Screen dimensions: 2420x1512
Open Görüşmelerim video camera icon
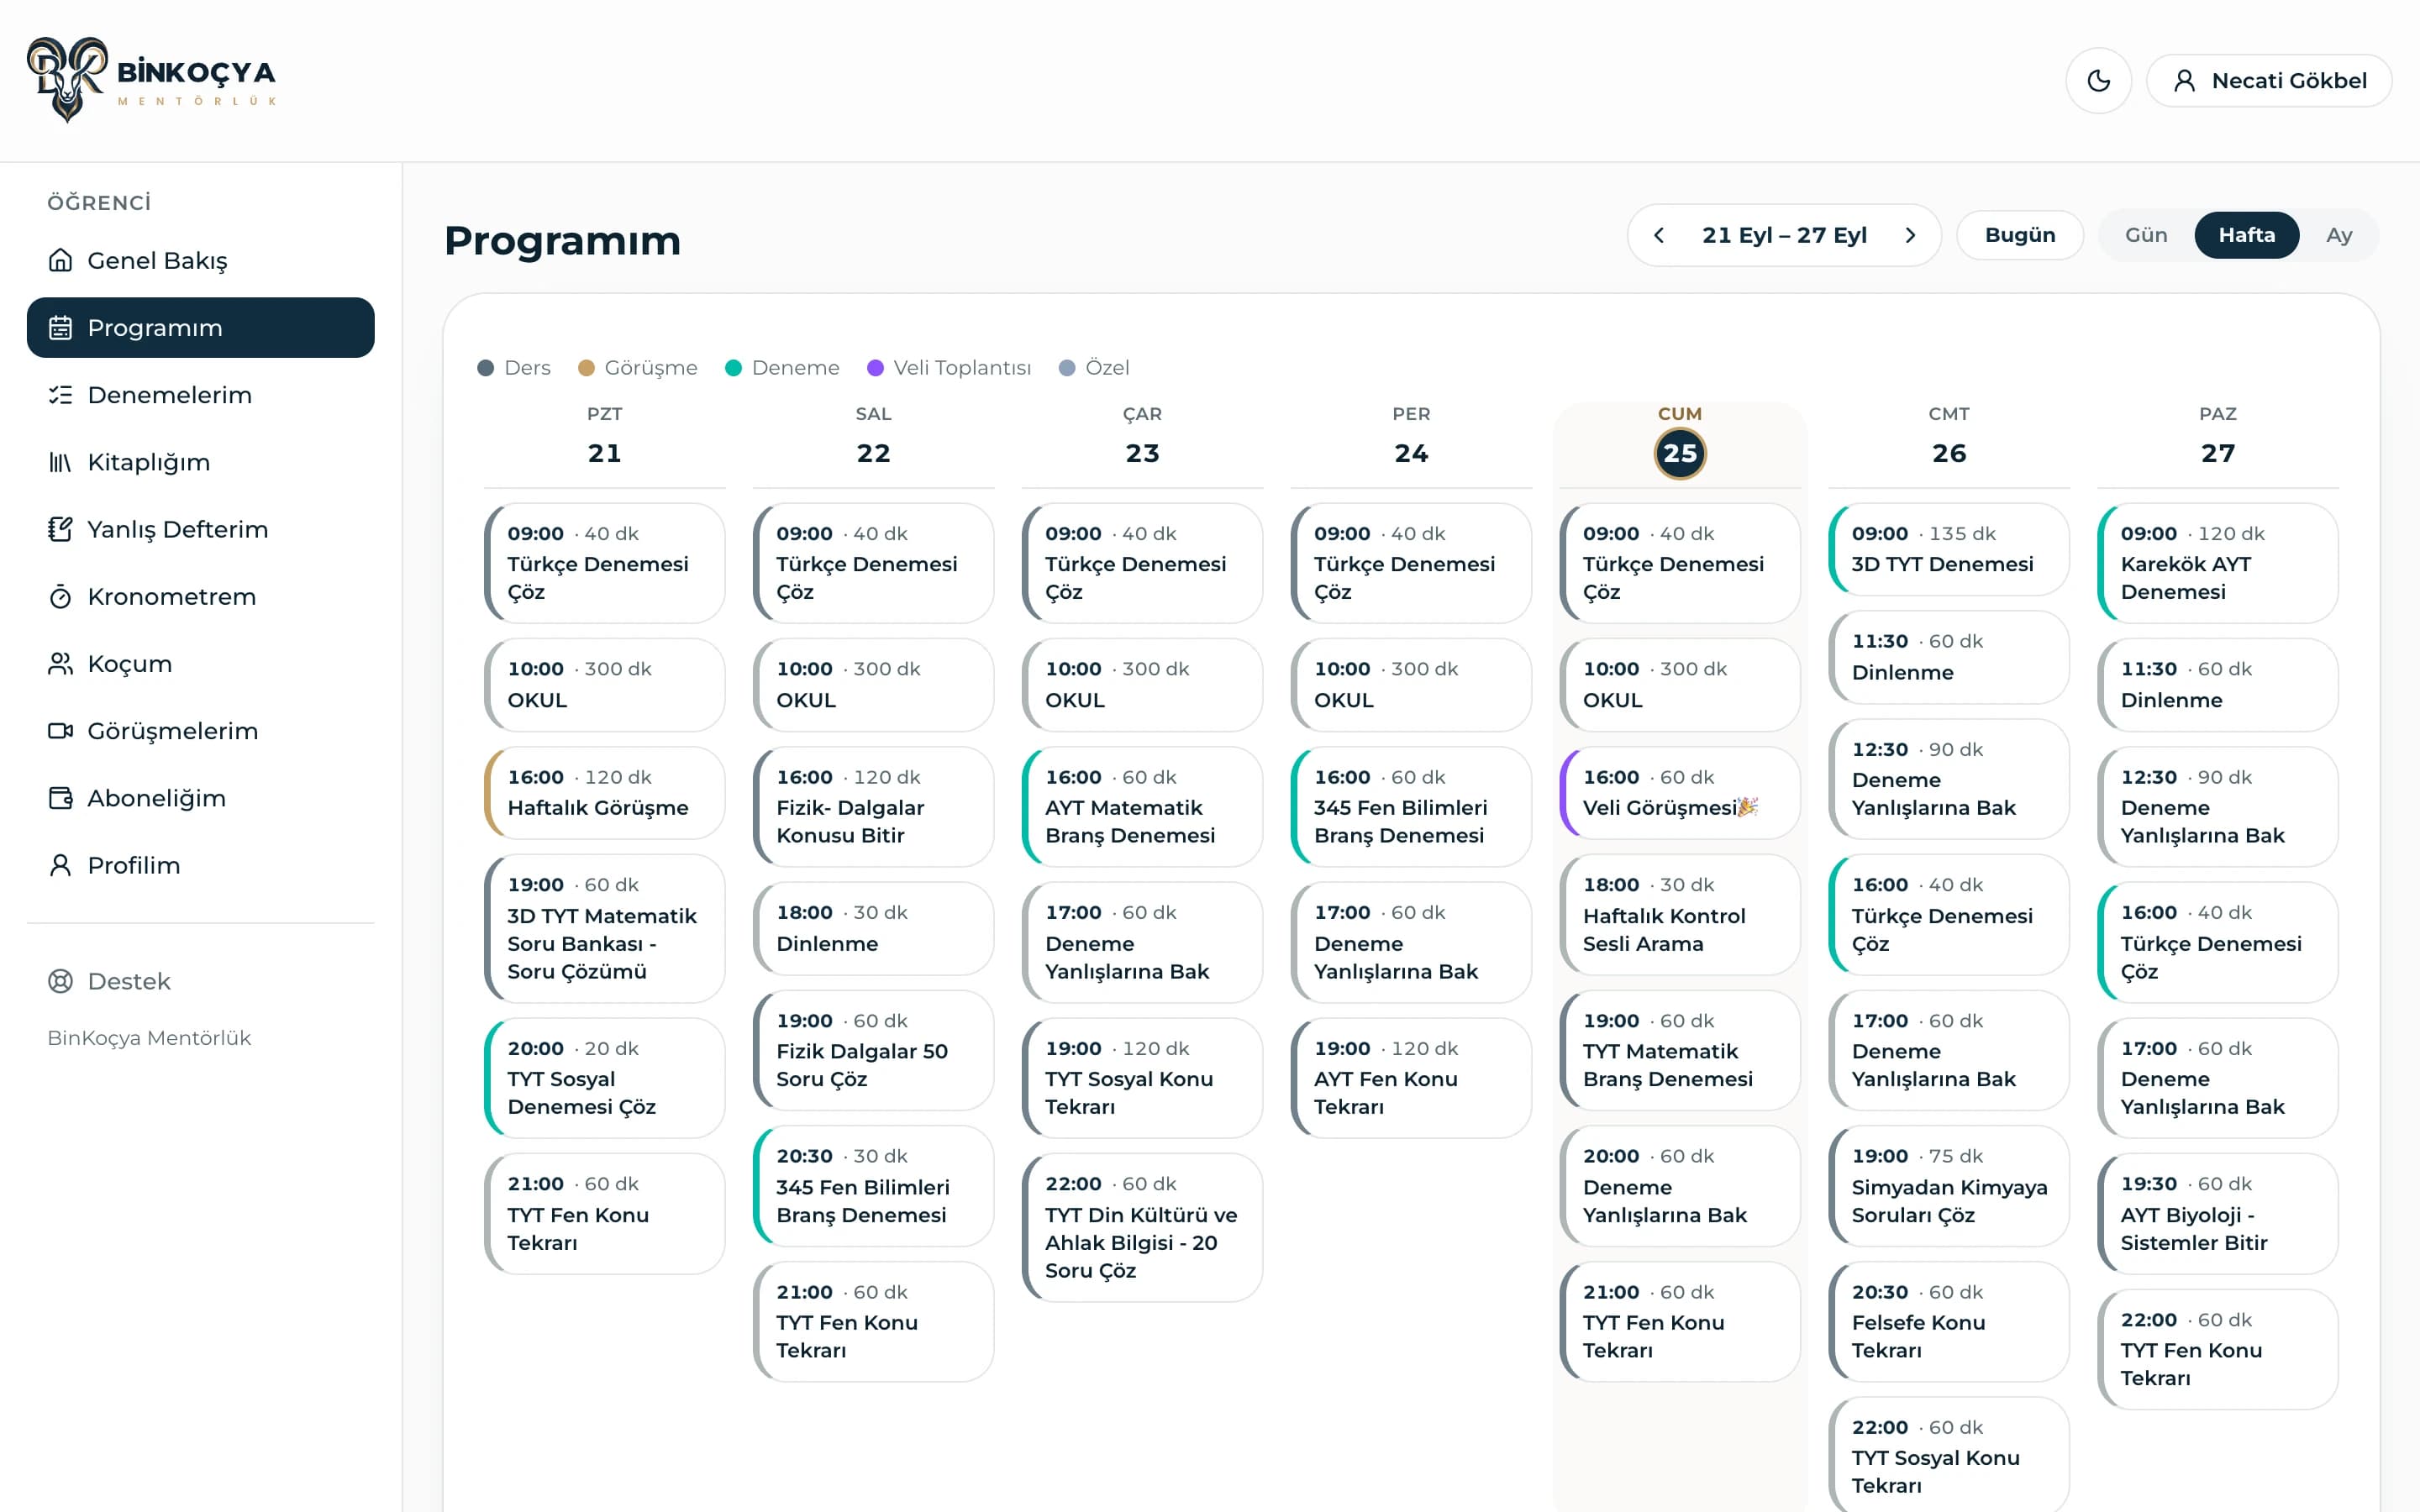point(60,731)
